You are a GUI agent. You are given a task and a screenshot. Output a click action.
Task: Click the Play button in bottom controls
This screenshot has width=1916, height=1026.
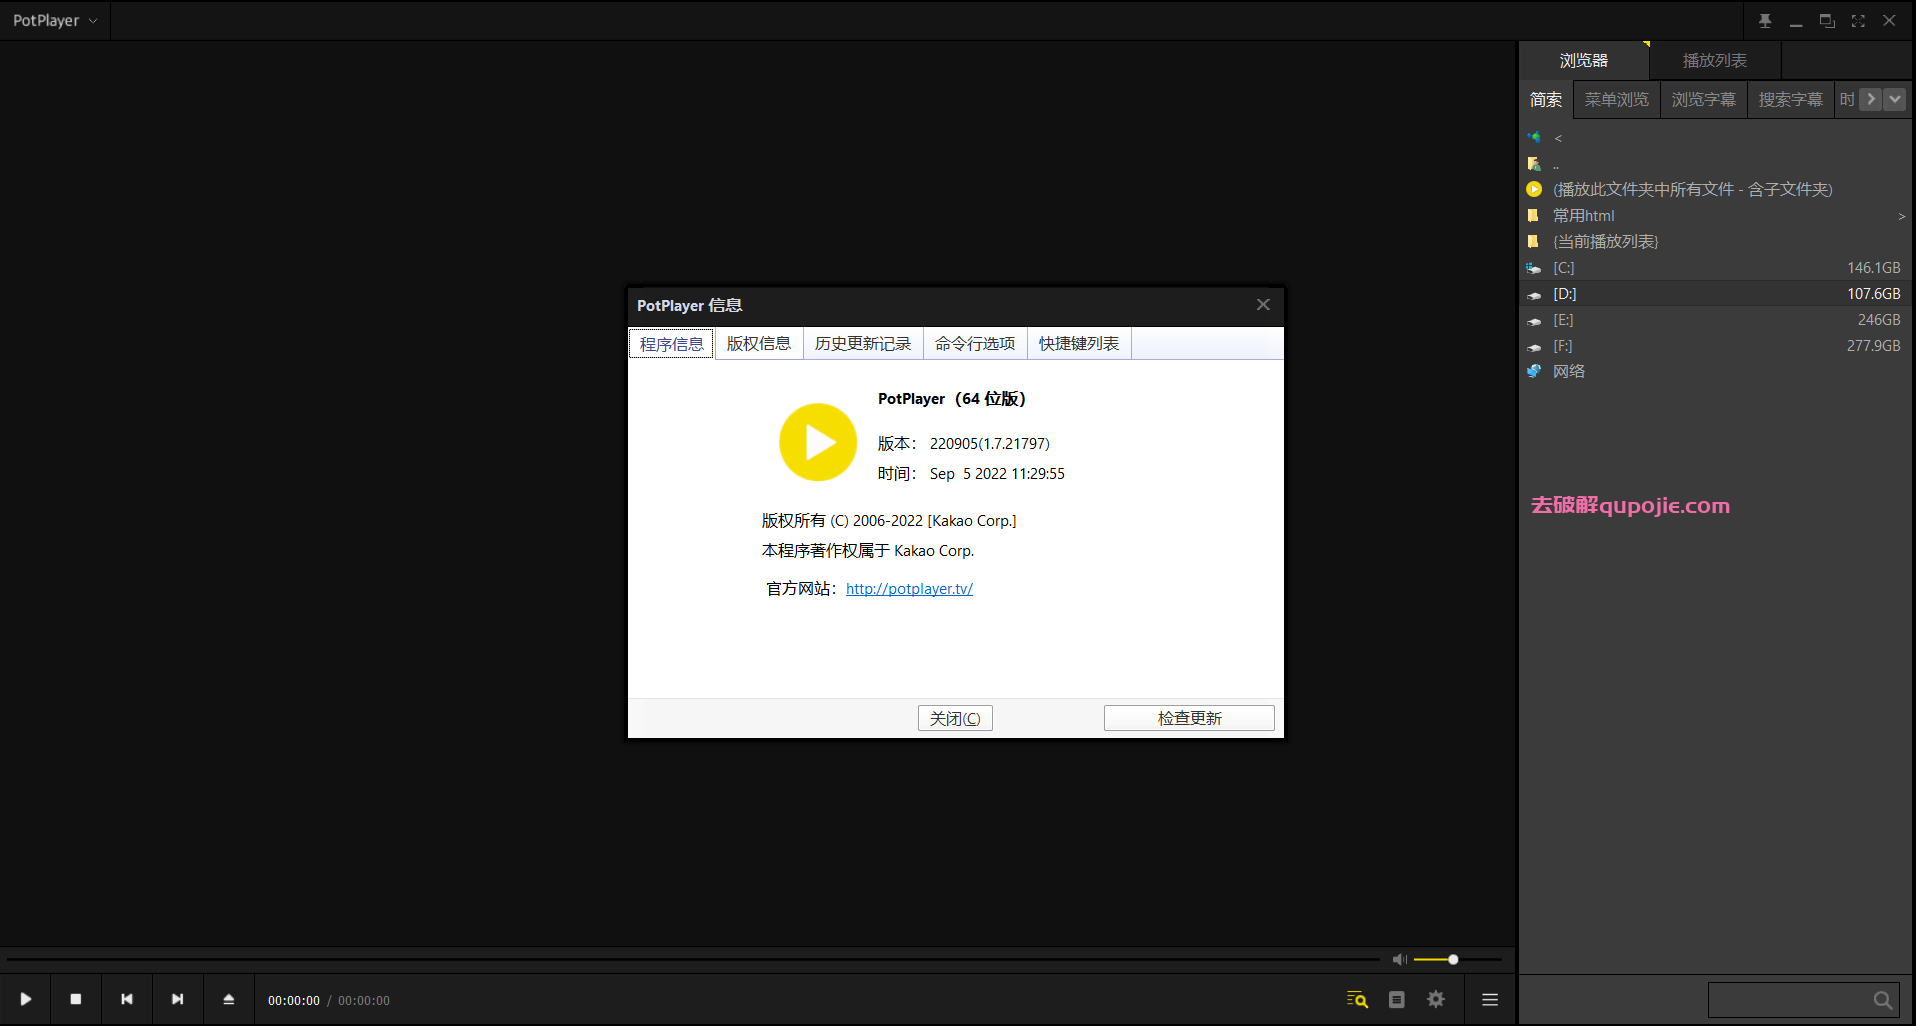pyautogui.click(x=26, y=999)
